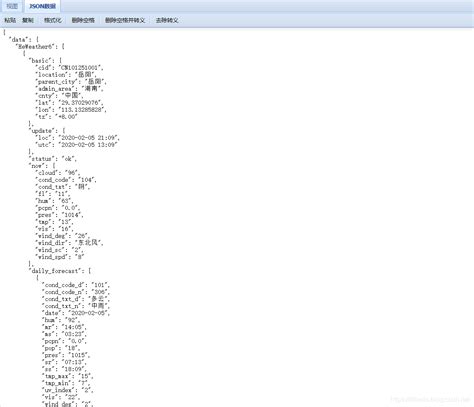Click the "basic" key line
Image resolution: width=474 pixels, height=407 pixels.
tap(45, 61)
